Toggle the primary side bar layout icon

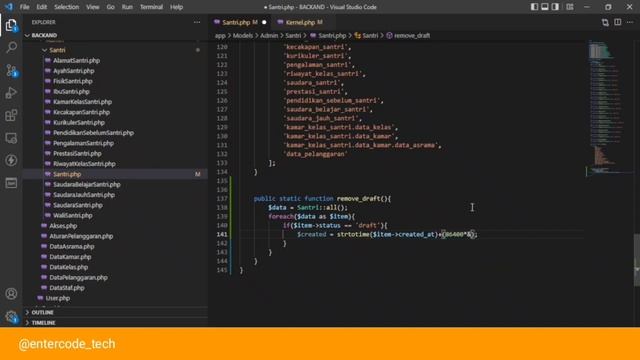534,7
